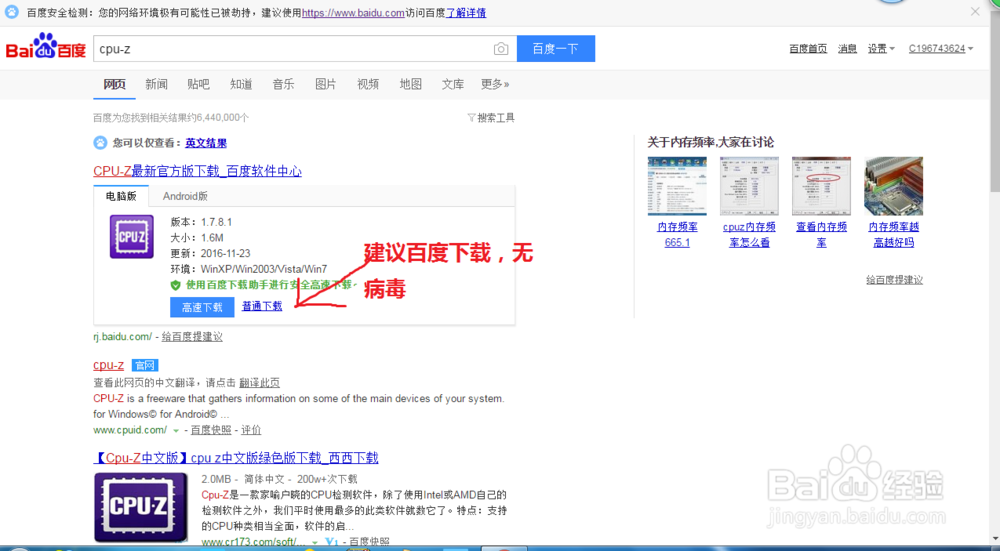Click the 普通下载 link
Screen dimensions: 1000x551
(x=262, y=306)
